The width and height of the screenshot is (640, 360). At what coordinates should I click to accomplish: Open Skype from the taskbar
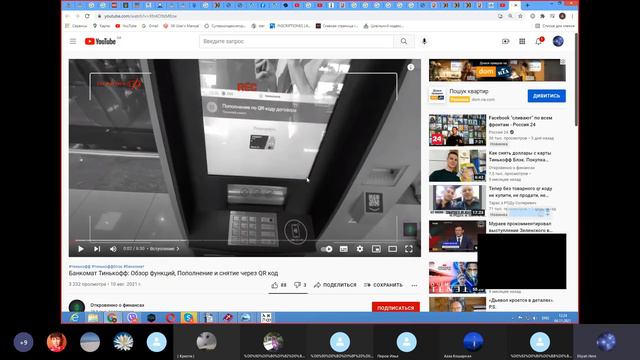(x=189, y=318)
